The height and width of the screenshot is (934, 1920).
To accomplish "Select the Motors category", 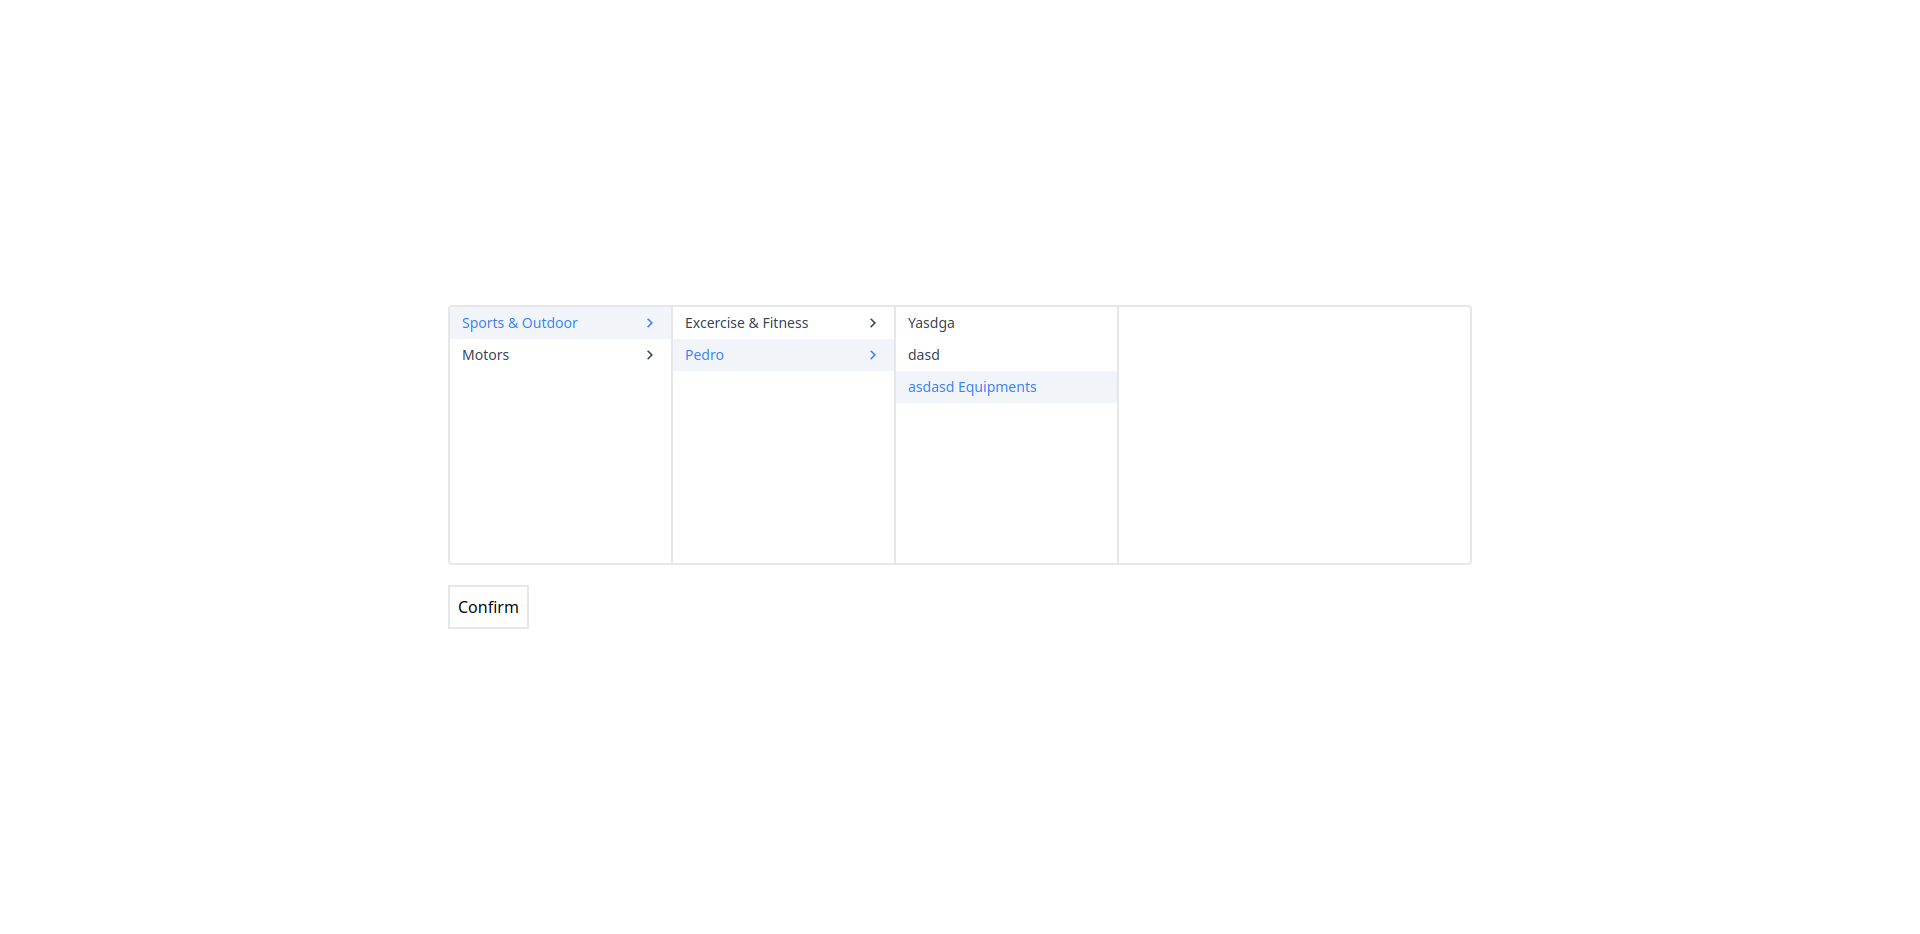I will tap(560, 355).
